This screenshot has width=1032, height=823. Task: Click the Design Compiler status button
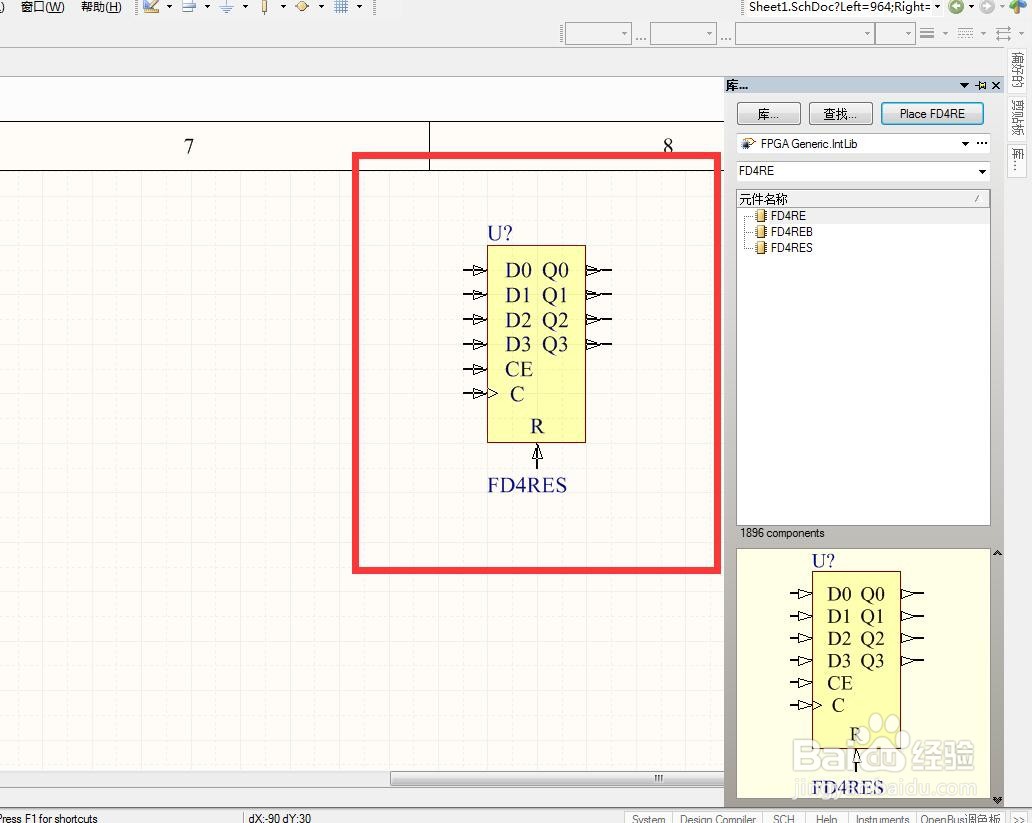click(x=717, y=817)
